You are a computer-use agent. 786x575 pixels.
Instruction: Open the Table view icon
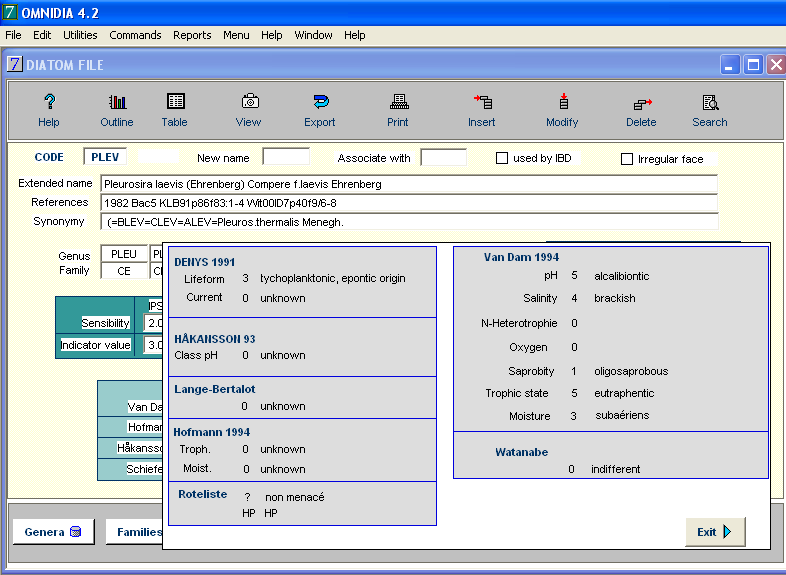175,101
